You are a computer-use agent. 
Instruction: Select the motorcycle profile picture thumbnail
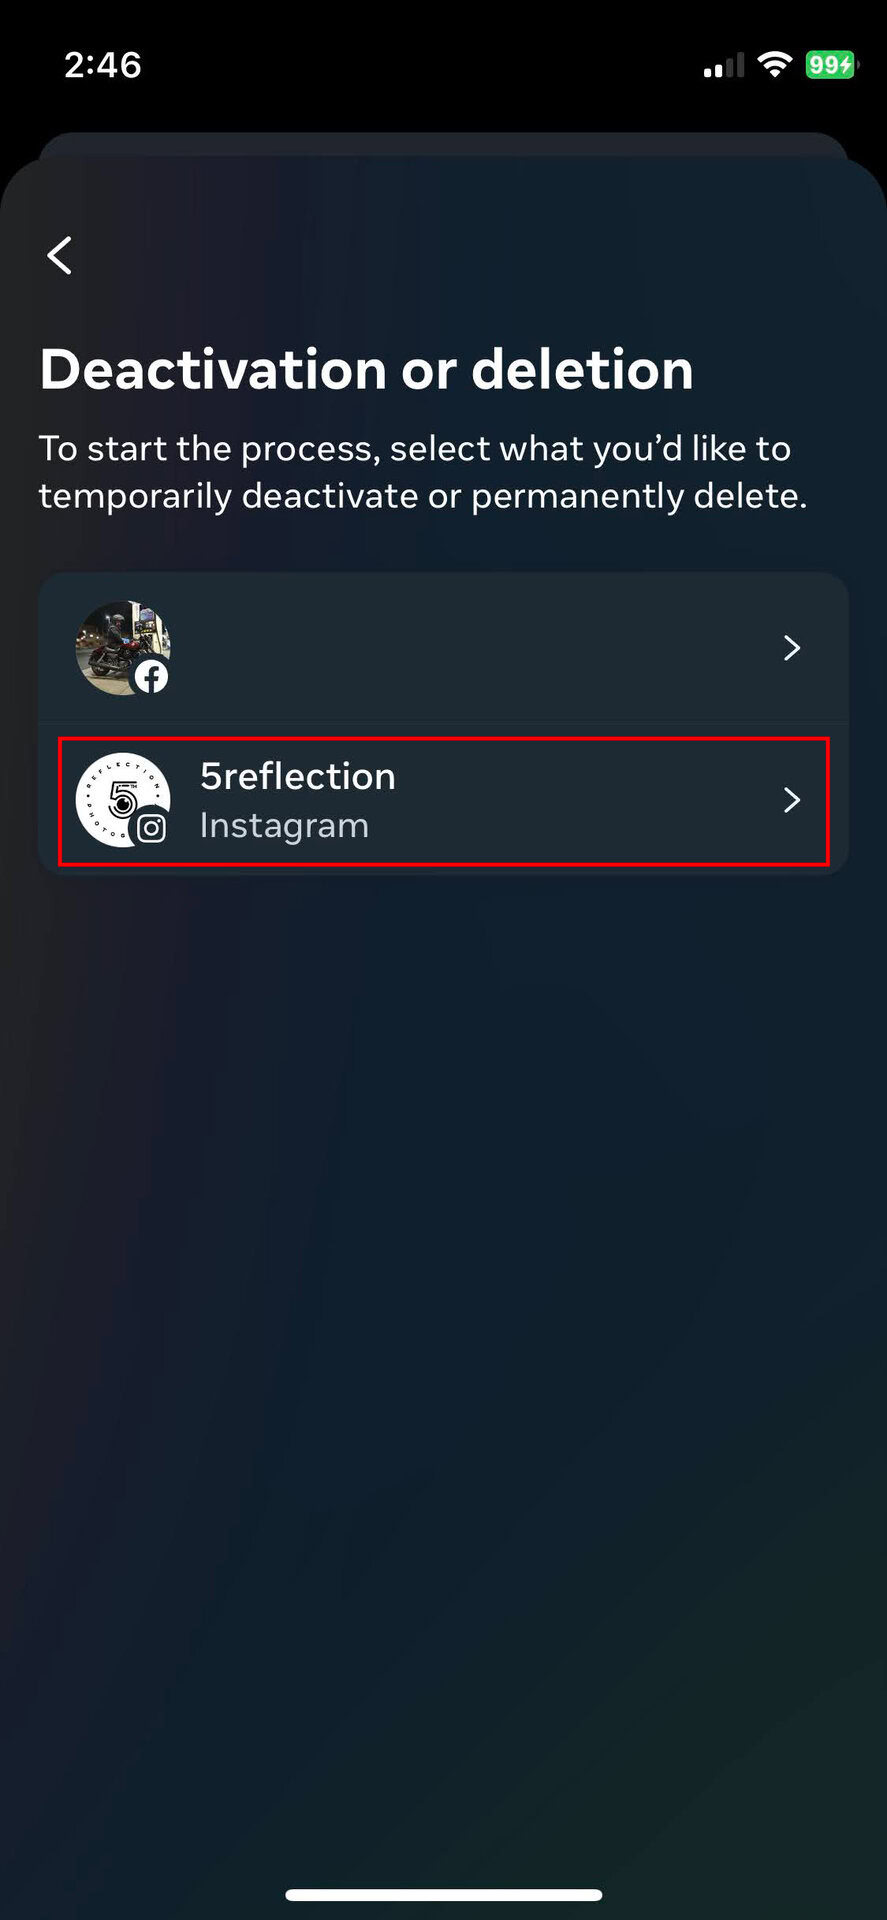[116, 640]
